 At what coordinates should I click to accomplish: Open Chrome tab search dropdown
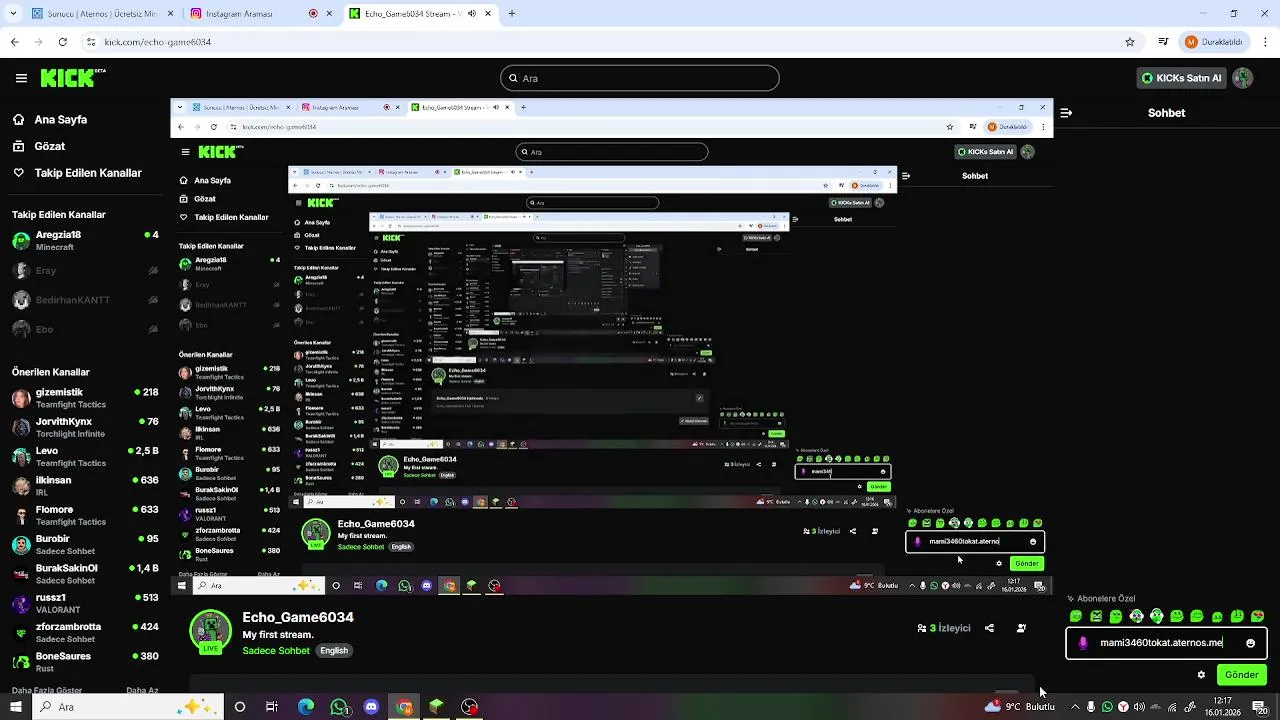click(11, 14)
